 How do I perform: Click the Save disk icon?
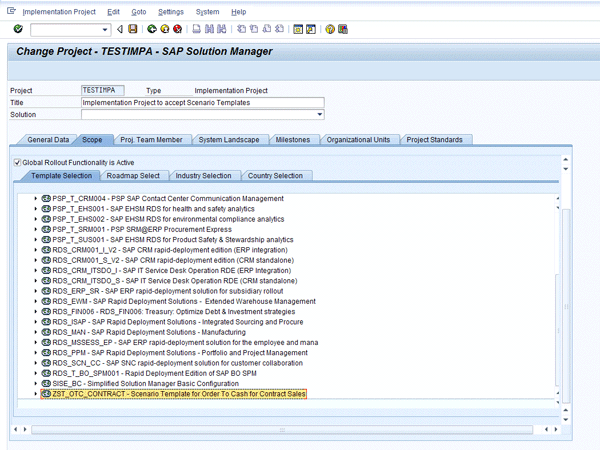point(134,29)
